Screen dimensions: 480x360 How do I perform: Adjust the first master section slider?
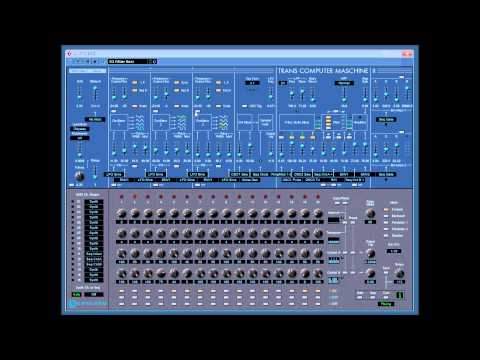(x=79, y=96)
